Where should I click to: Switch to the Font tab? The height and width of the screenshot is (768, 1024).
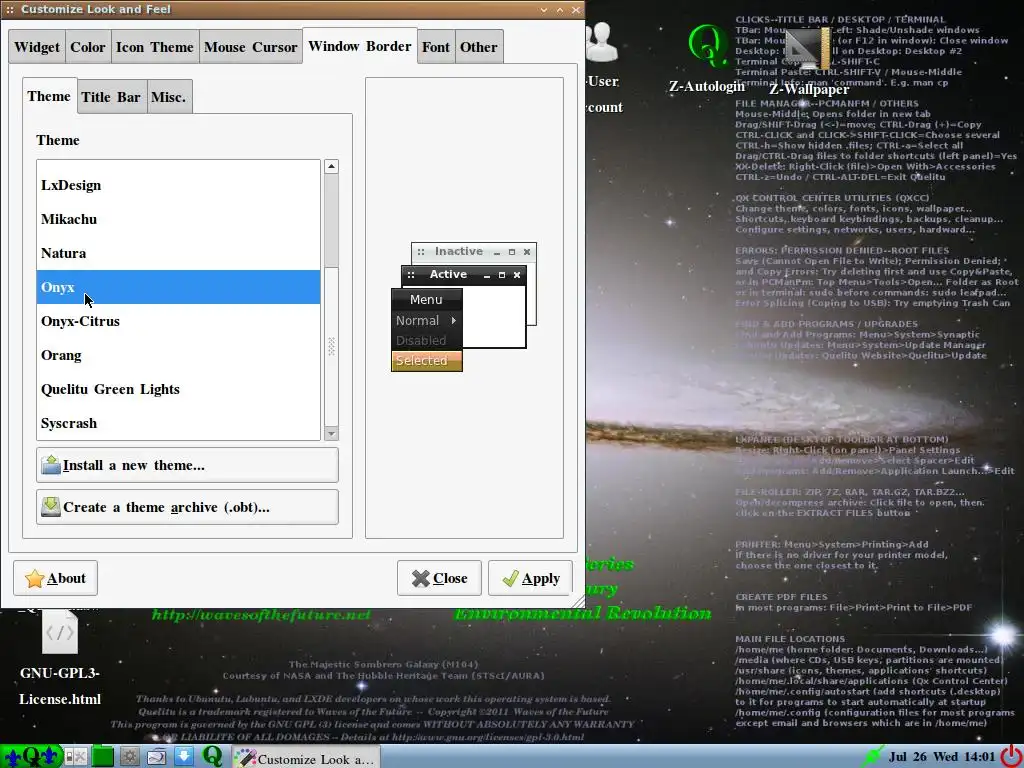click(x=436, y=47)
